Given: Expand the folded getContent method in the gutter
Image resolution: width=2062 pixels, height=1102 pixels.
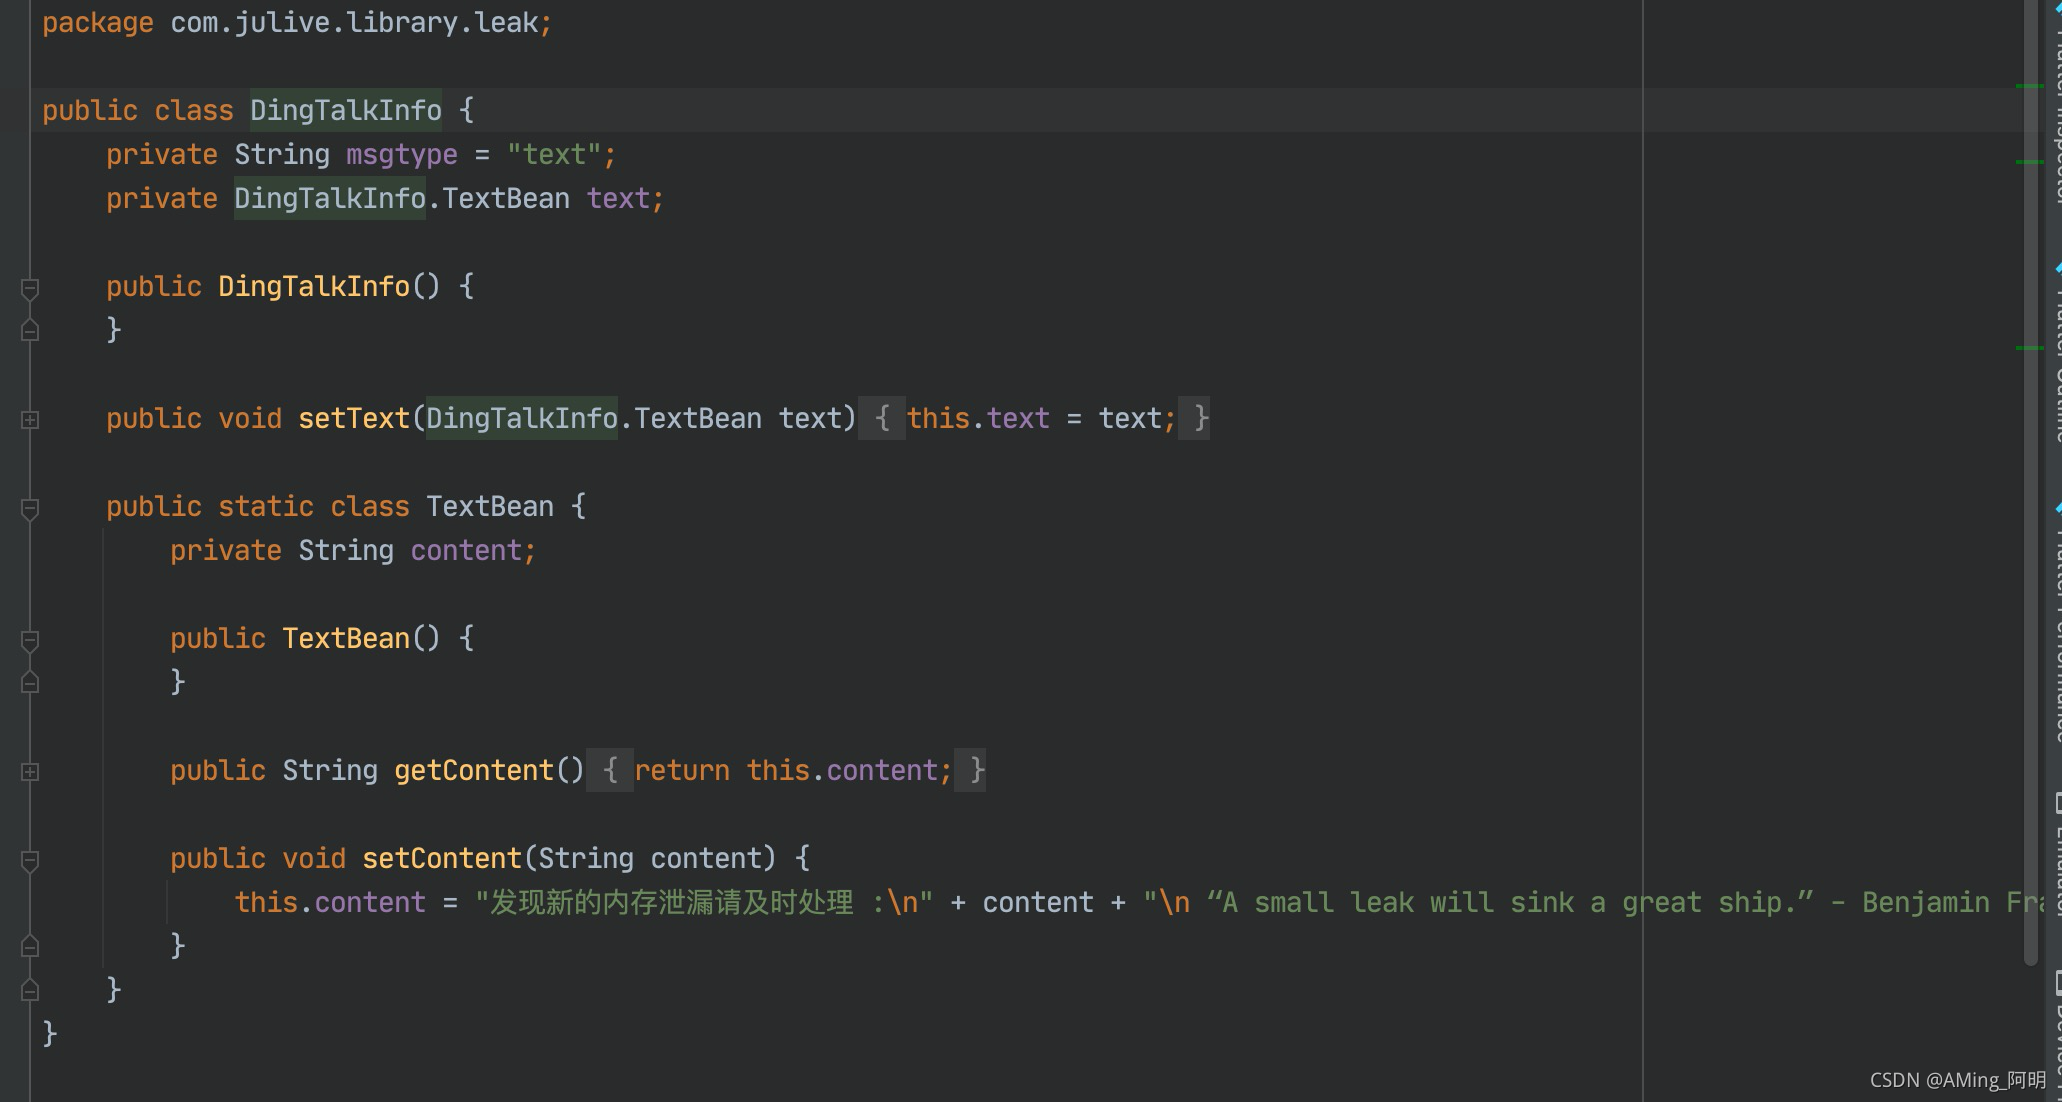Looking at the screenshot, I should [x=30, y=772].
